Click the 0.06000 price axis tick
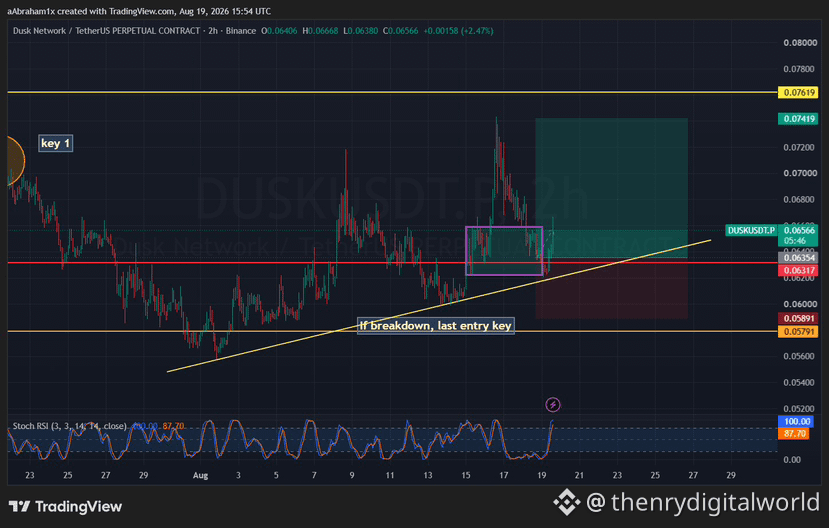829x528 pixels. click(x=799, y=304)
